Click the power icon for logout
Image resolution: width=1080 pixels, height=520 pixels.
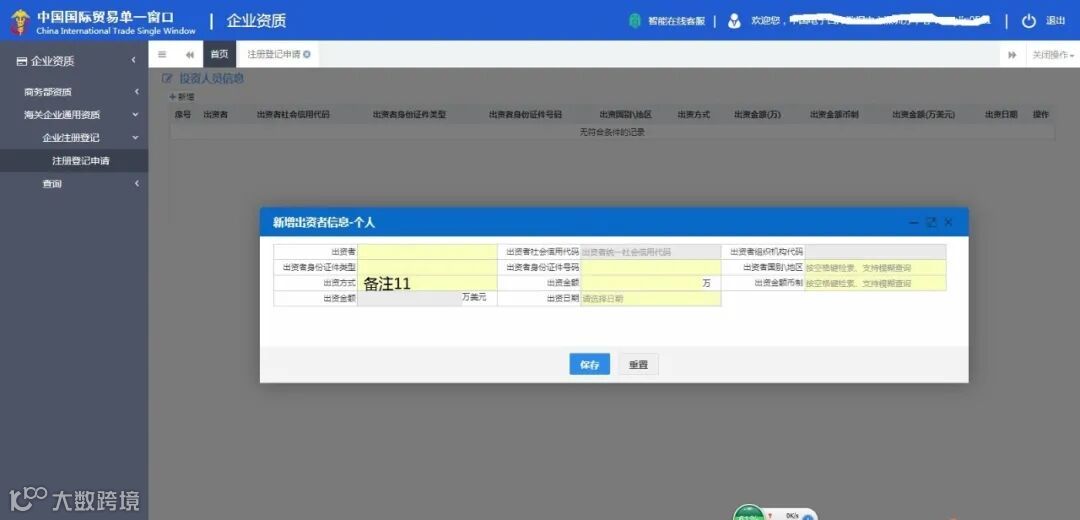click(1028, 21)
